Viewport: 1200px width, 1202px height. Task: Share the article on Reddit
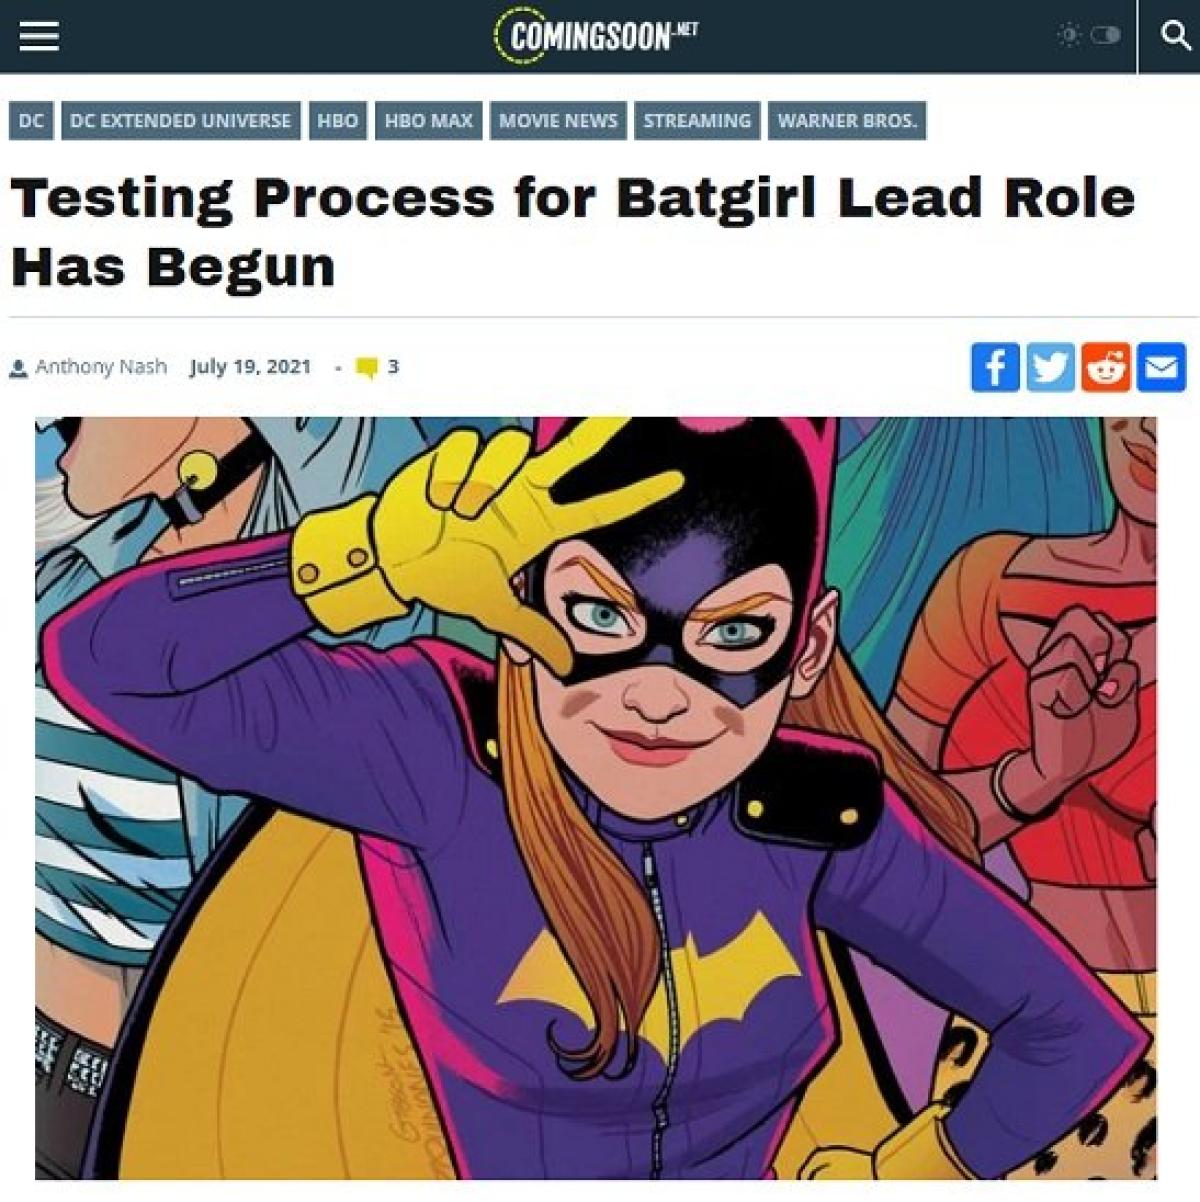click(x=1106, y=367)
